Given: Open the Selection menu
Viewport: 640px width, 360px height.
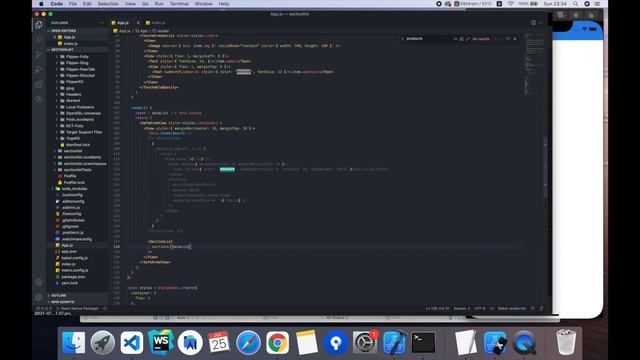Looking at the screenshot, I should tap(108, 4).
